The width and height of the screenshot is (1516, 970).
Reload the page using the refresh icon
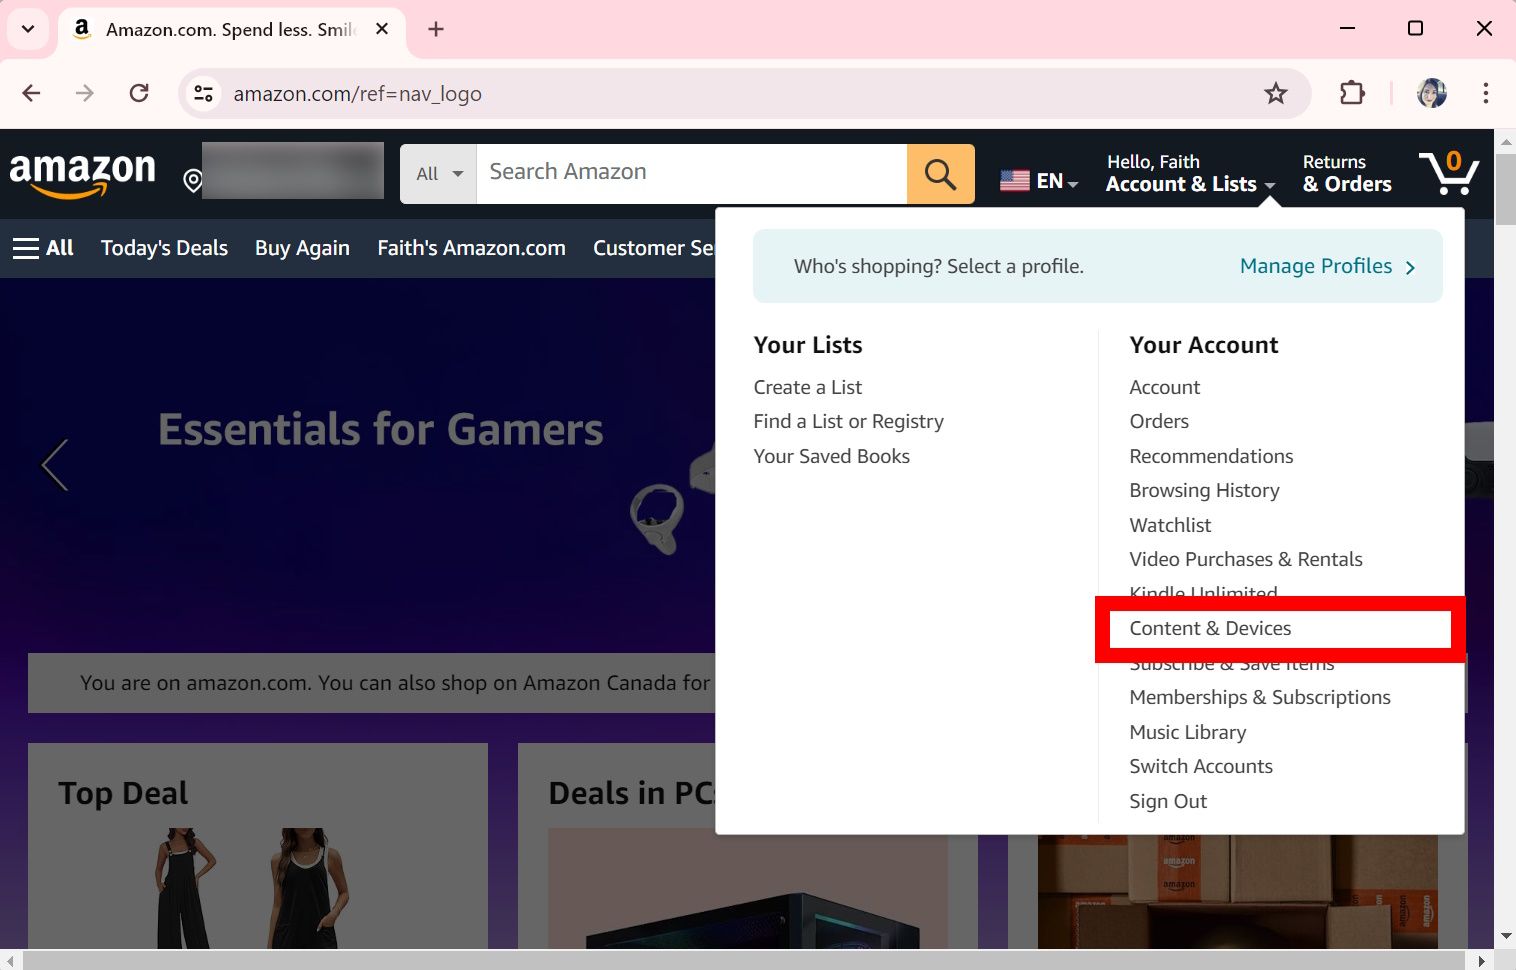click(x=139, y=93)
